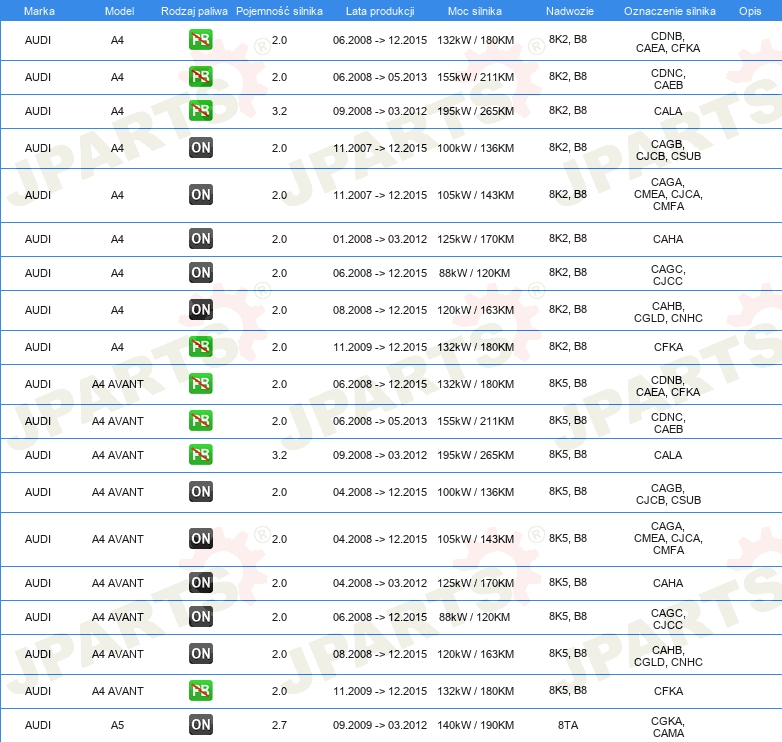Click the PB icon for A4 8K2 155kW / 211KM
Screen dimensions: 782x742
pos(201,77)
